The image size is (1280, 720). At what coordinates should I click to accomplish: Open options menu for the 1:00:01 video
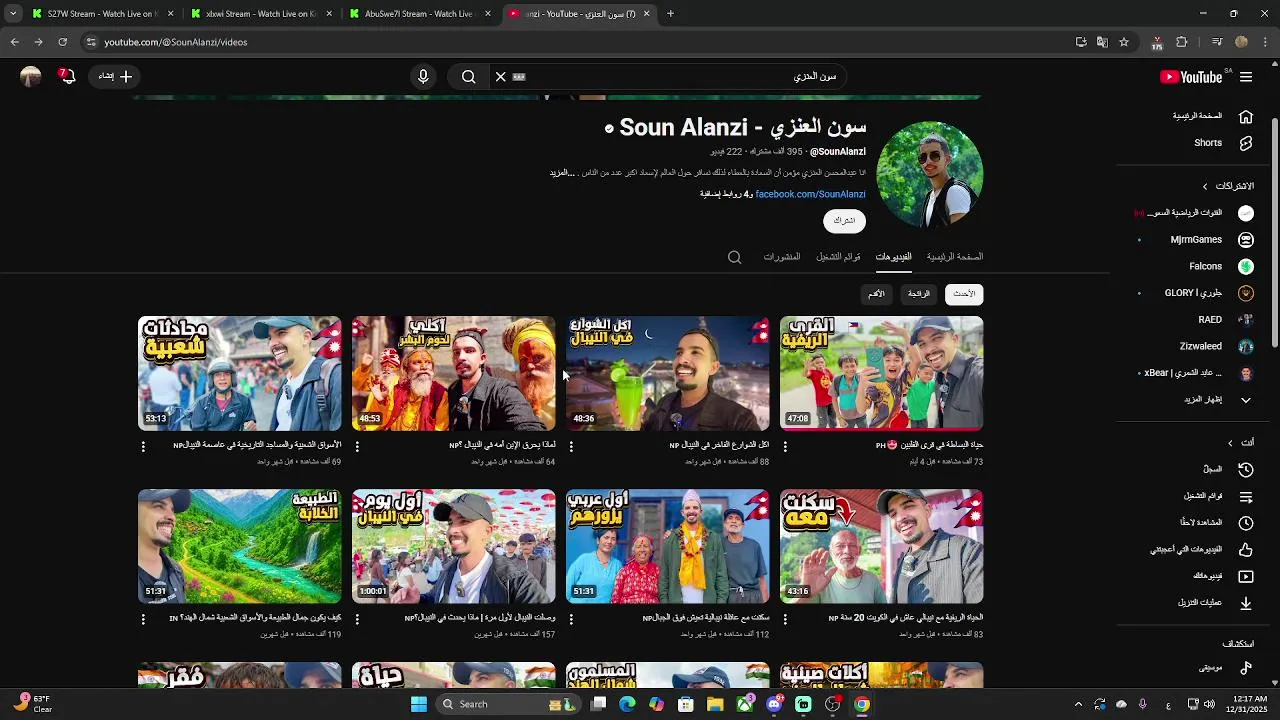coord(357,620)
